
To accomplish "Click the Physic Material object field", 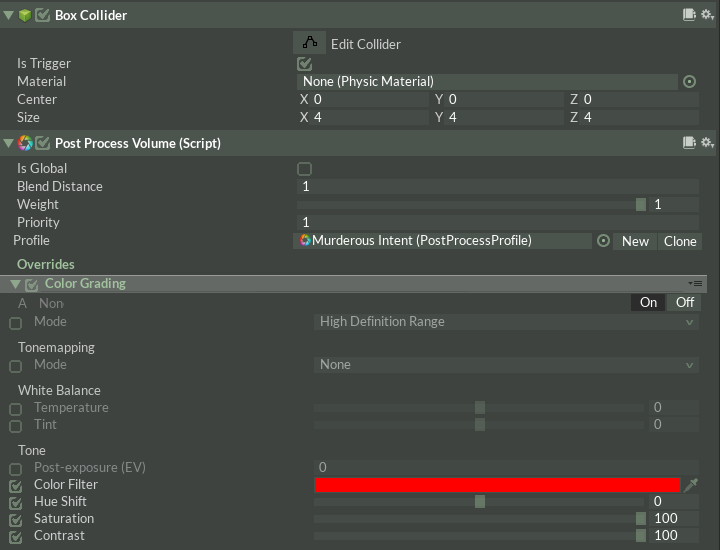I will [x=487, y=82].
